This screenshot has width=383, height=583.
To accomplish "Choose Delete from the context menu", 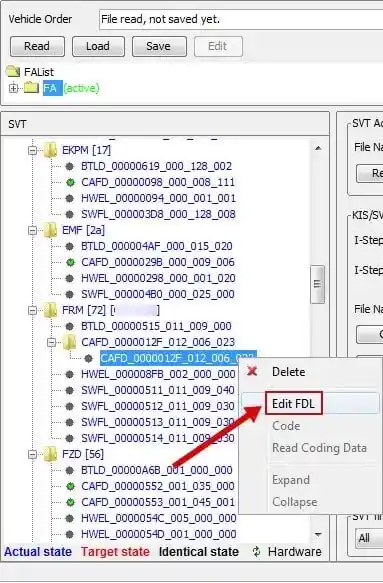I will click(x=289, y=372).
